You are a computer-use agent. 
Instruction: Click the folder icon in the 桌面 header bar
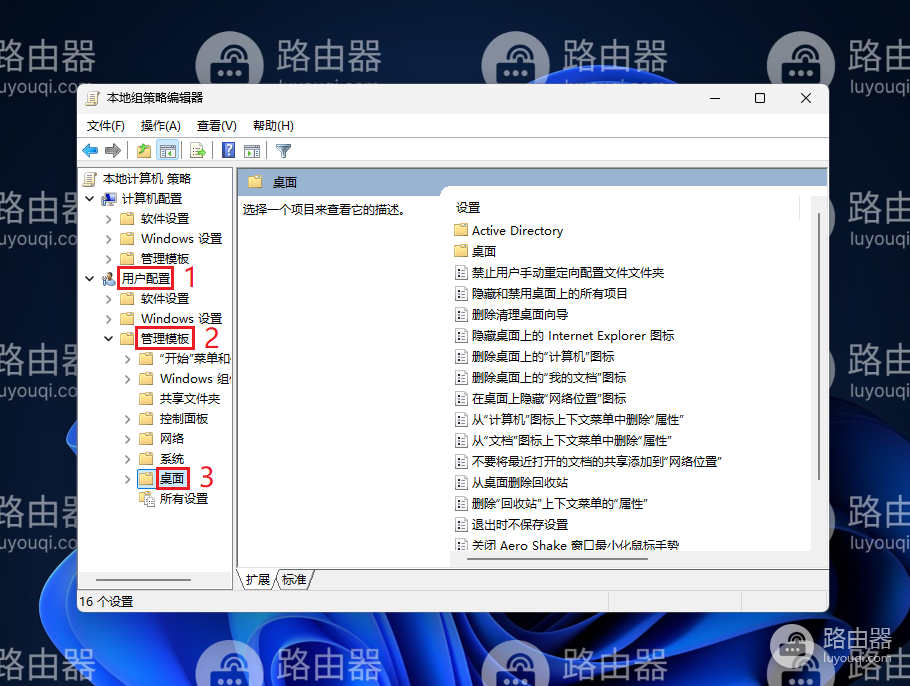[x=255, y=182]
